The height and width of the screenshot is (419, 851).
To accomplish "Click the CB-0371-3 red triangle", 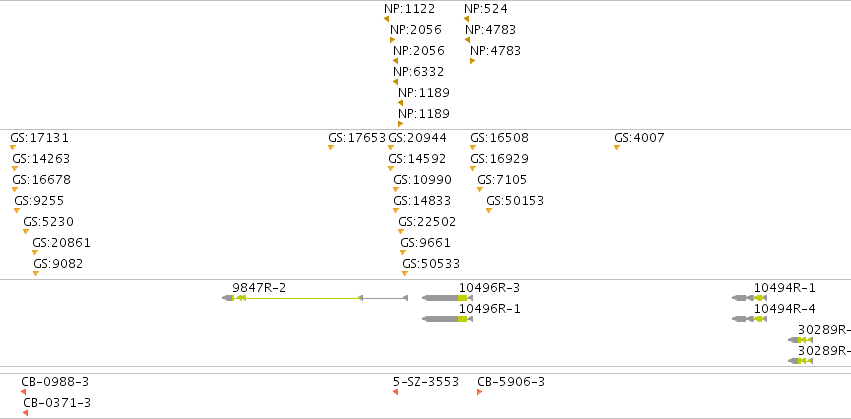I will pyautogui.click(x=26, y=413).
